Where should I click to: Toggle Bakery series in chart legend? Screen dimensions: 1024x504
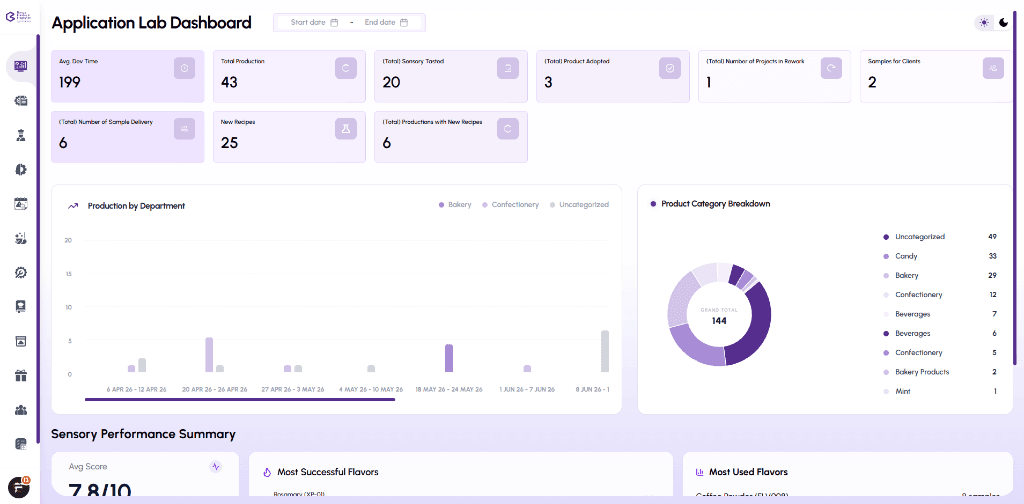click(455, 204)
